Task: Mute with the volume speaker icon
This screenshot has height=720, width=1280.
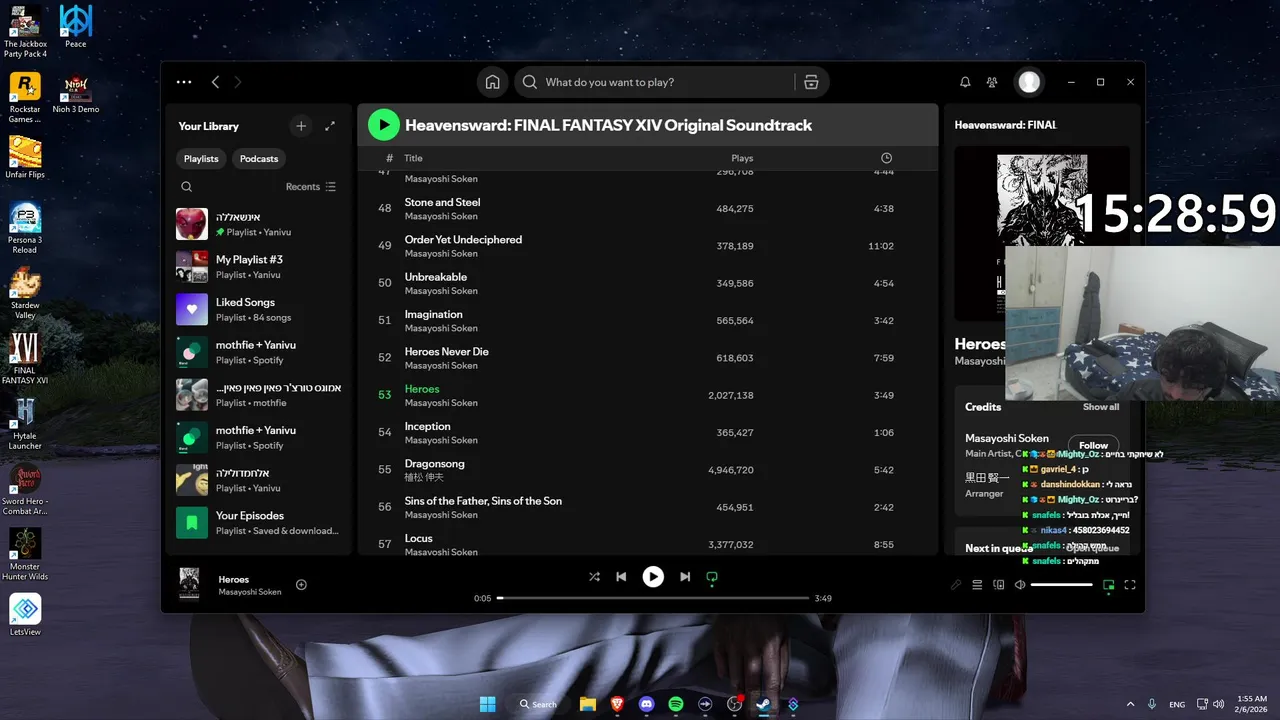Action: 1020,585
